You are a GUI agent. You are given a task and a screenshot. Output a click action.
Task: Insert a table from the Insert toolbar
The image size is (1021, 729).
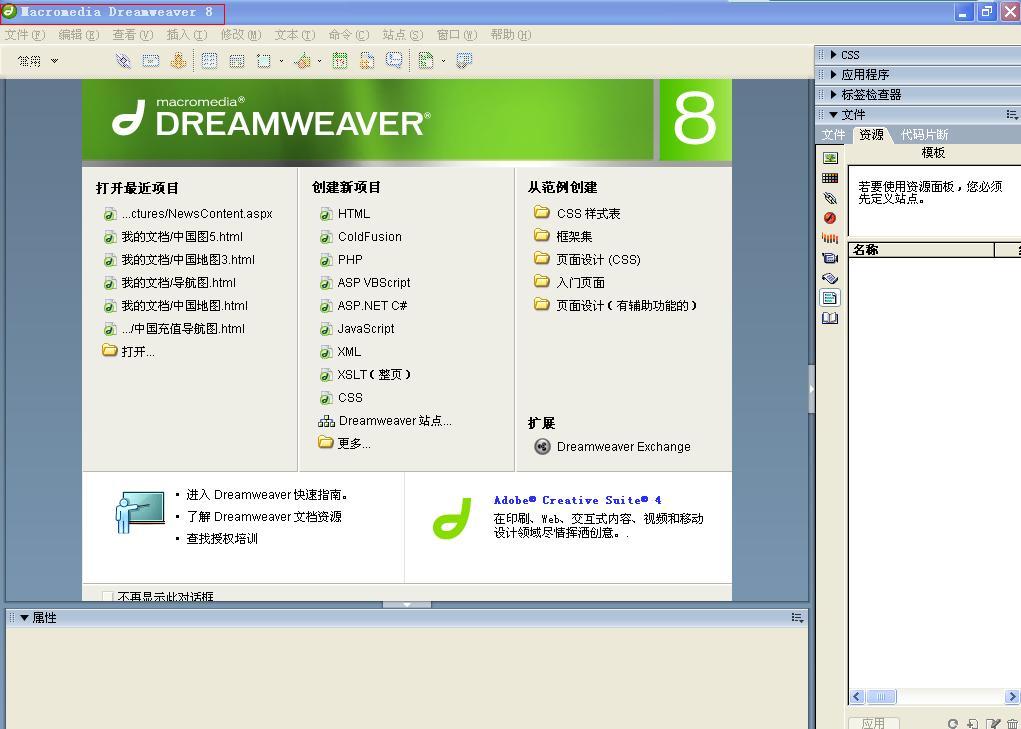click(x=208, y=60)
